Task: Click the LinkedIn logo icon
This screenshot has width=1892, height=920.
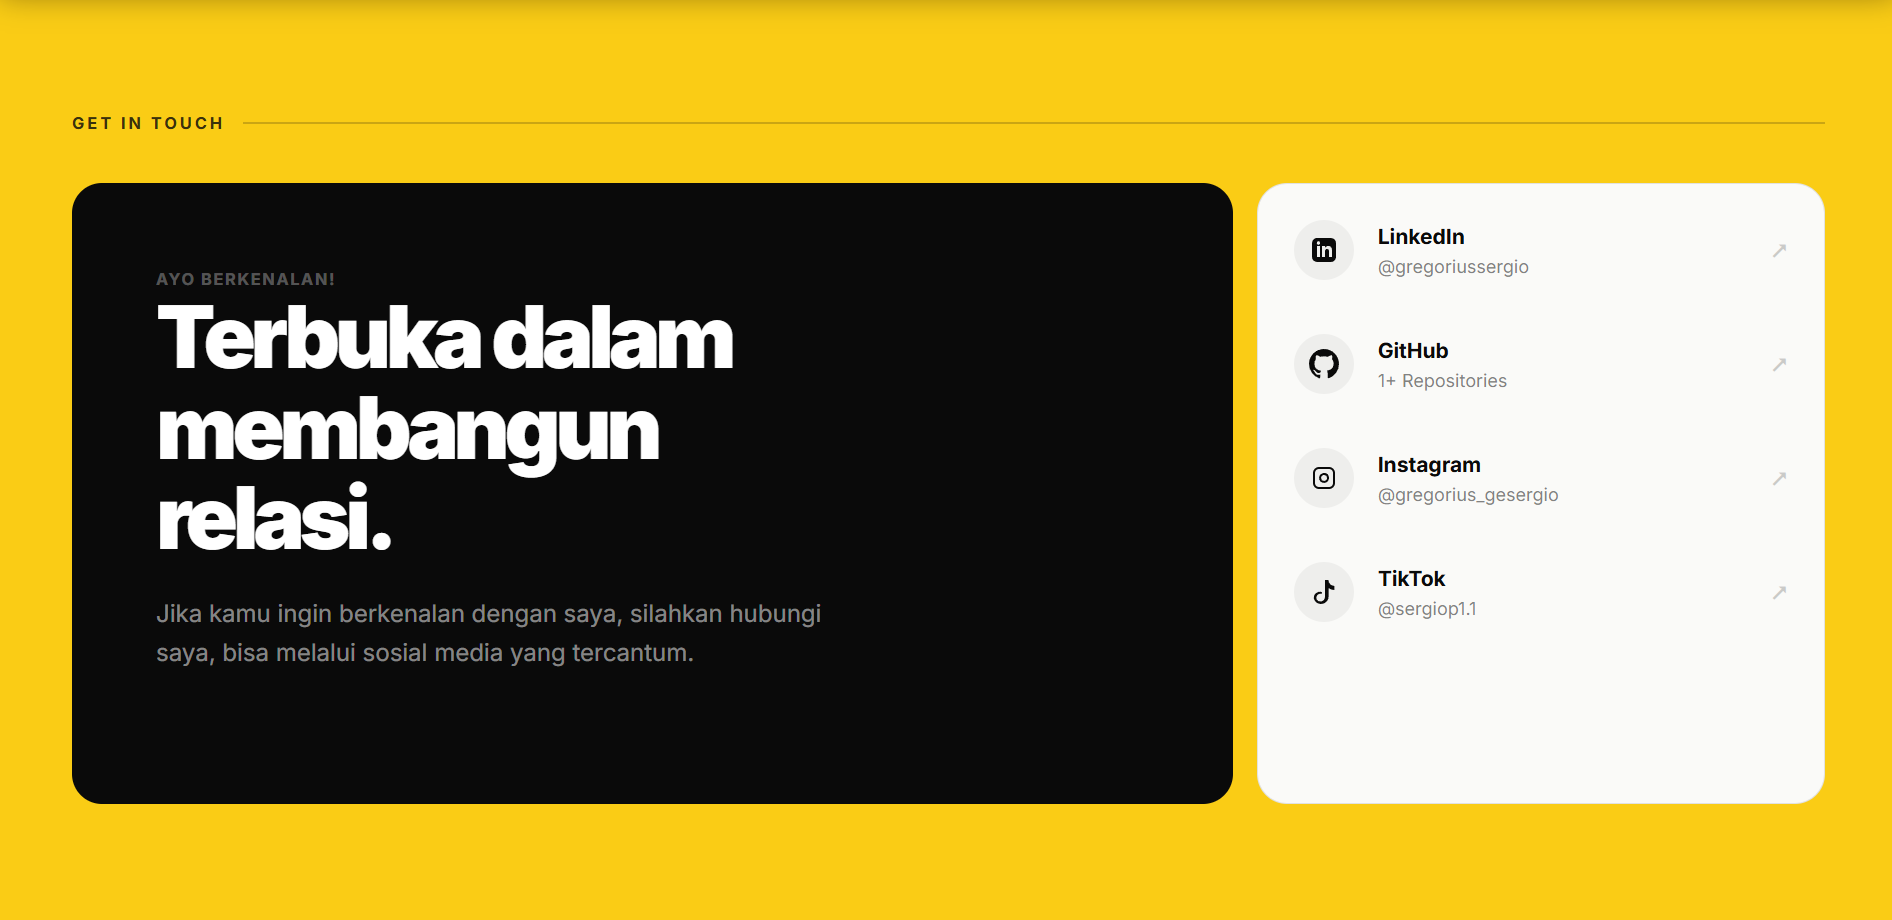Action: [1323, 250]
